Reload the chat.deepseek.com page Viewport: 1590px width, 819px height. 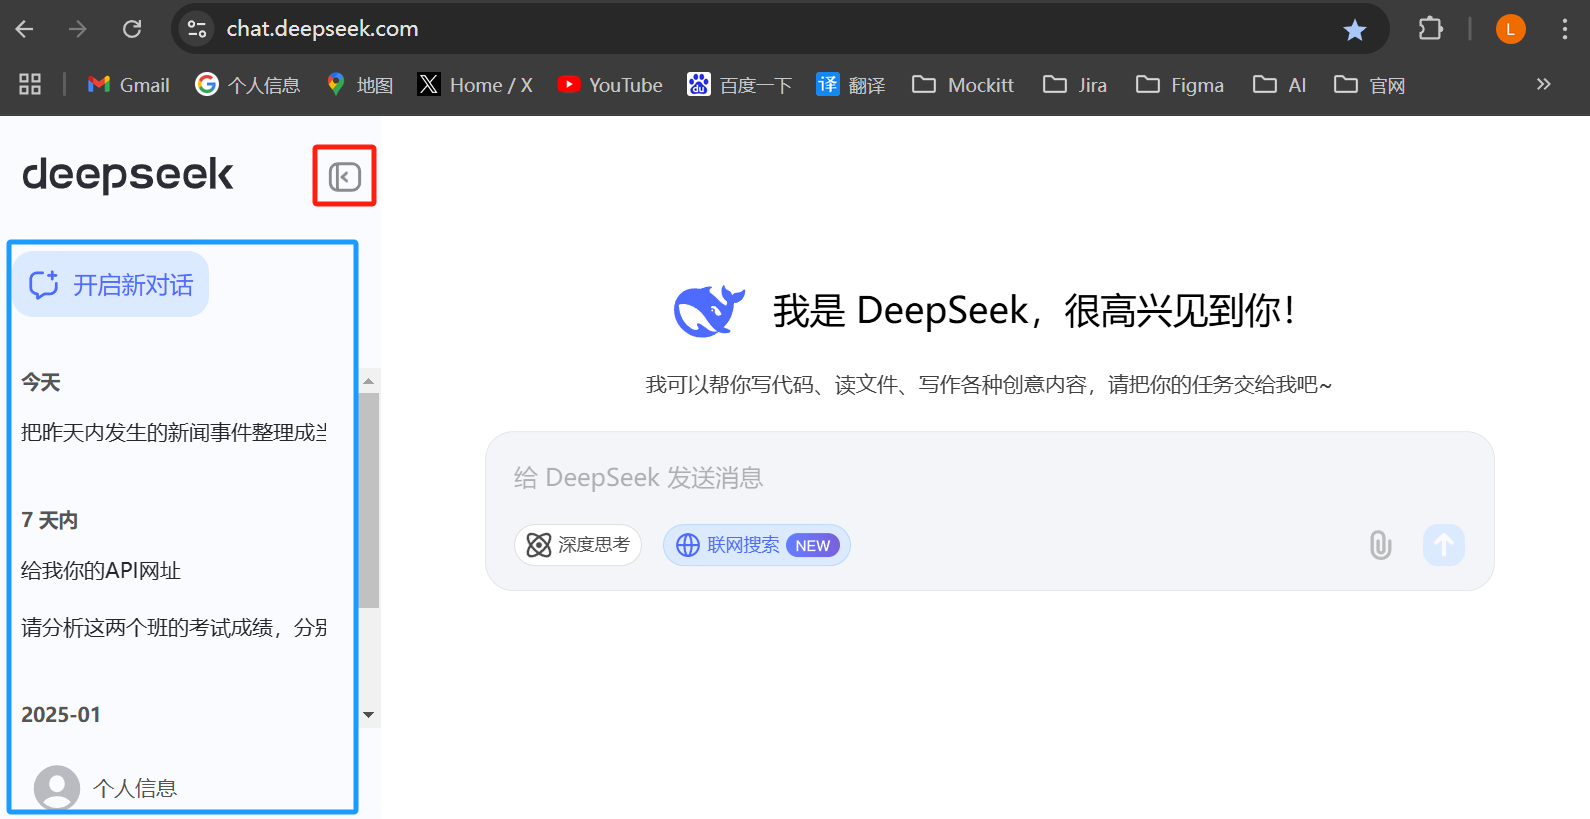coord(132,29)
